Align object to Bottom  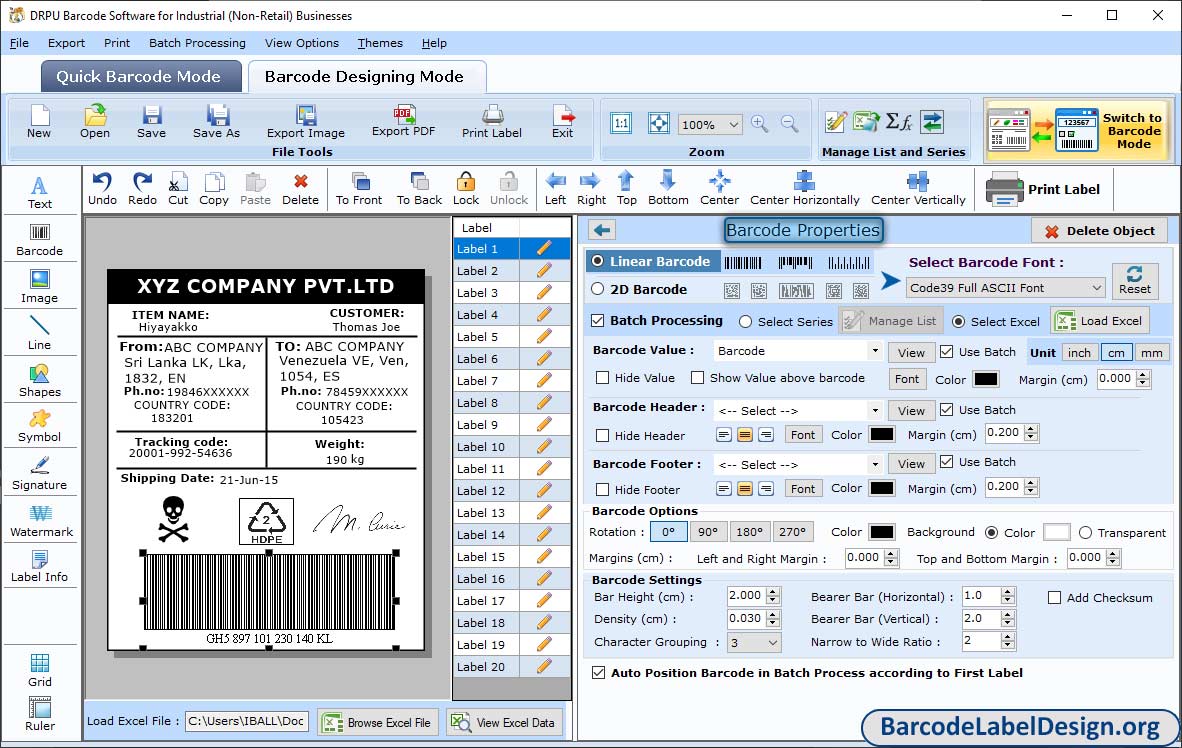click(668, 189)
